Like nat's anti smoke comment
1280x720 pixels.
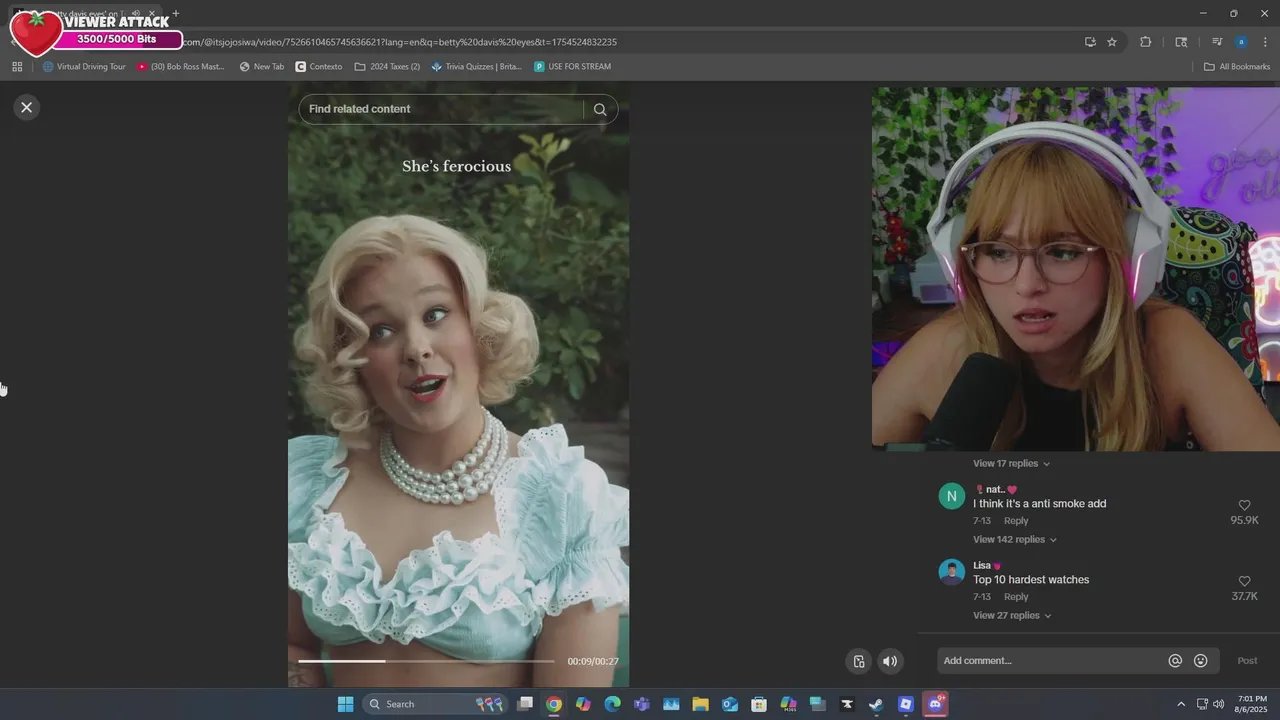(x=1244, y=506)
